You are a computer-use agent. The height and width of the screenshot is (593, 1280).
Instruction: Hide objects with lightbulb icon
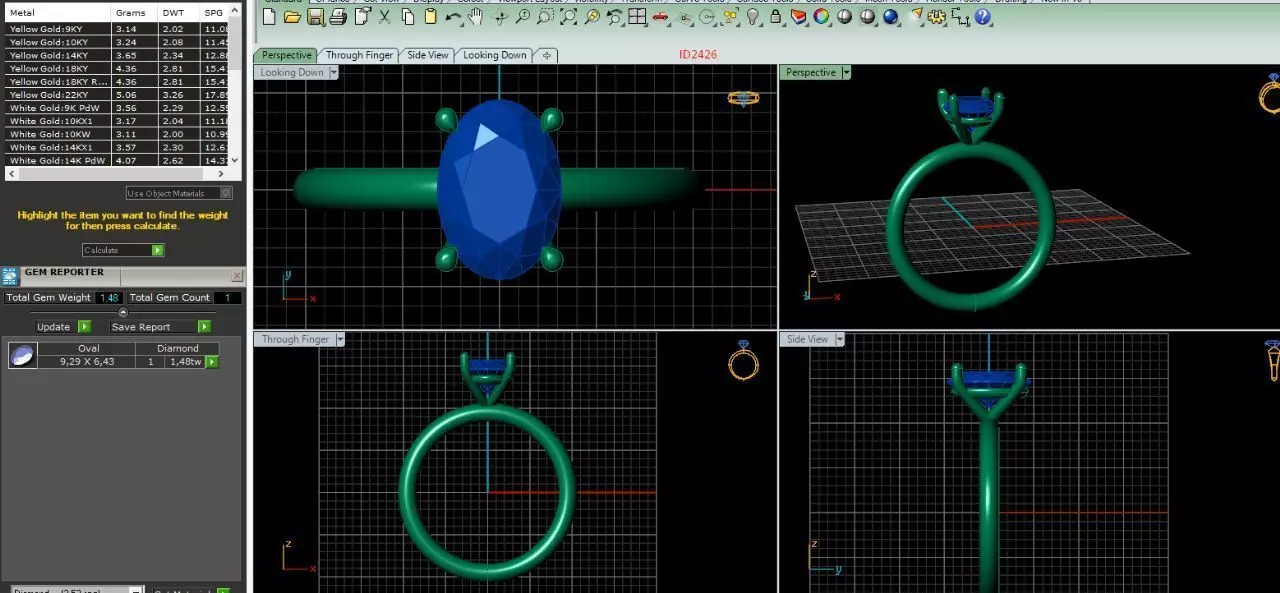coord(752,17)
